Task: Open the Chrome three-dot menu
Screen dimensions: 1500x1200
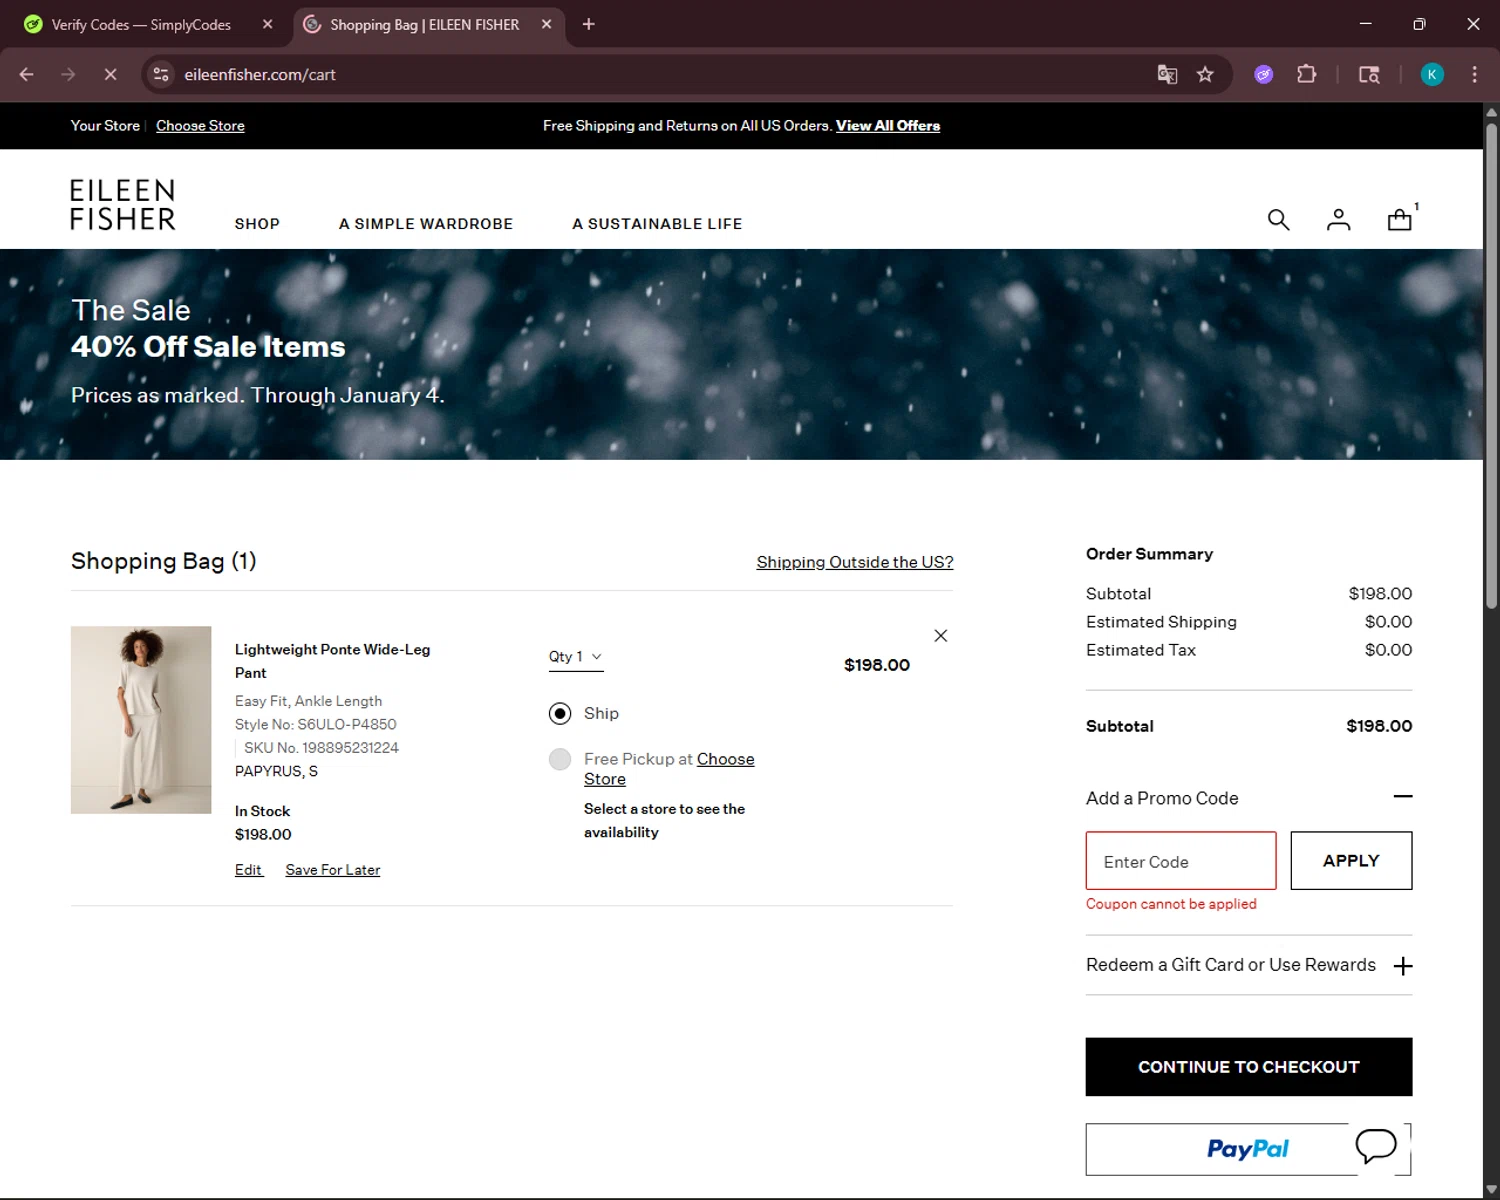Action: [x=1474, y=74]
